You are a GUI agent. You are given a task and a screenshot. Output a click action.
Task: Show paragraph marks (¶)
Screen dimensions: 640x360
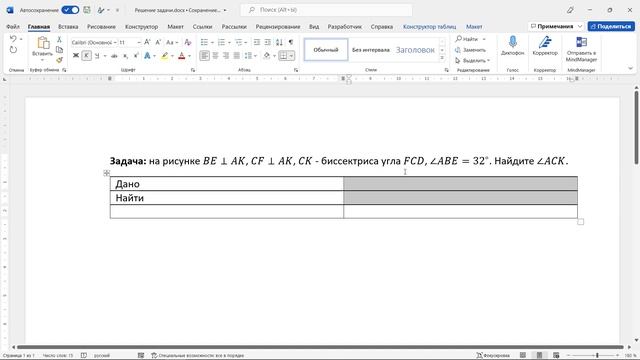291,42
